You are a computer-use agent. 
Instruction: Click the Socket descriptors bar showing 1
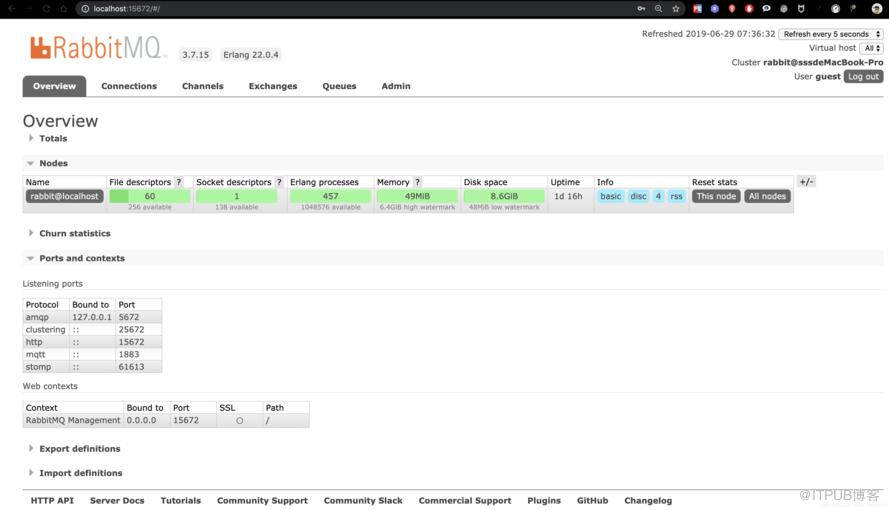tap(236, 196)
